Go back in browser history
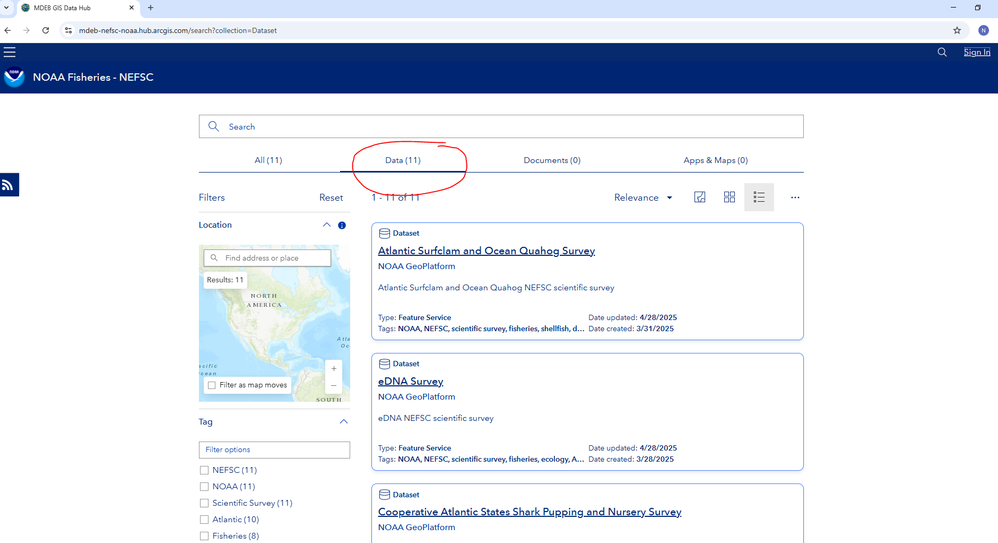This screenshot has height=543, width=998. point(8,30)
